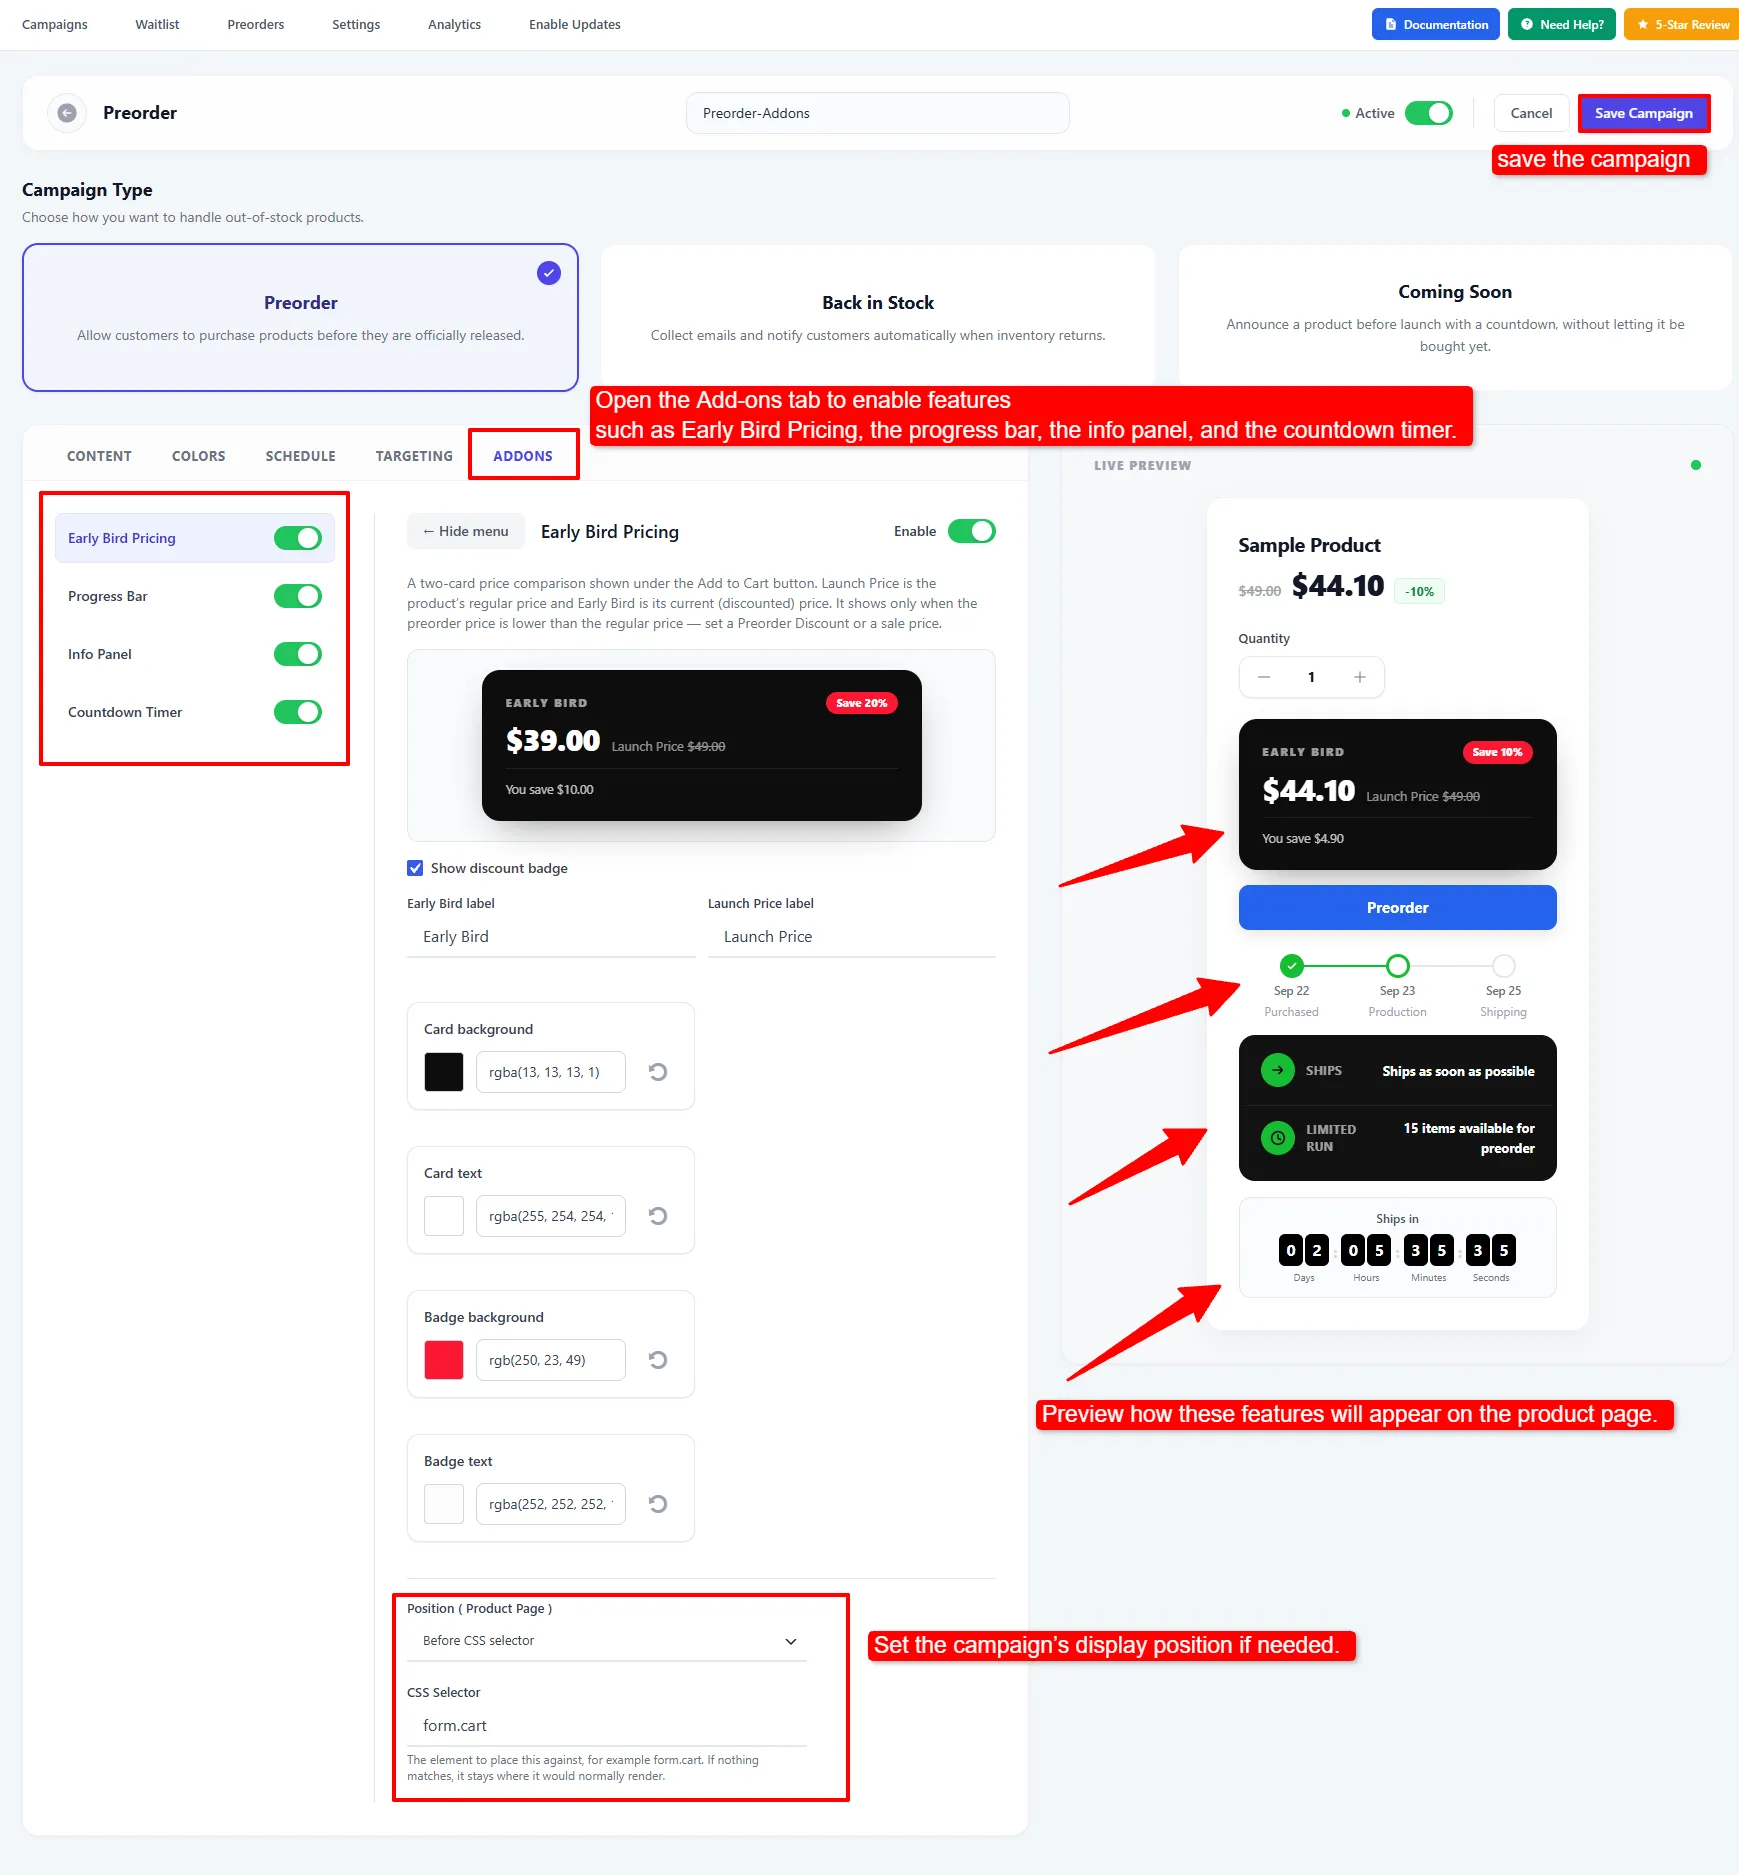
Task: Open the ADDONS tab
Action: tap(523, 456)
